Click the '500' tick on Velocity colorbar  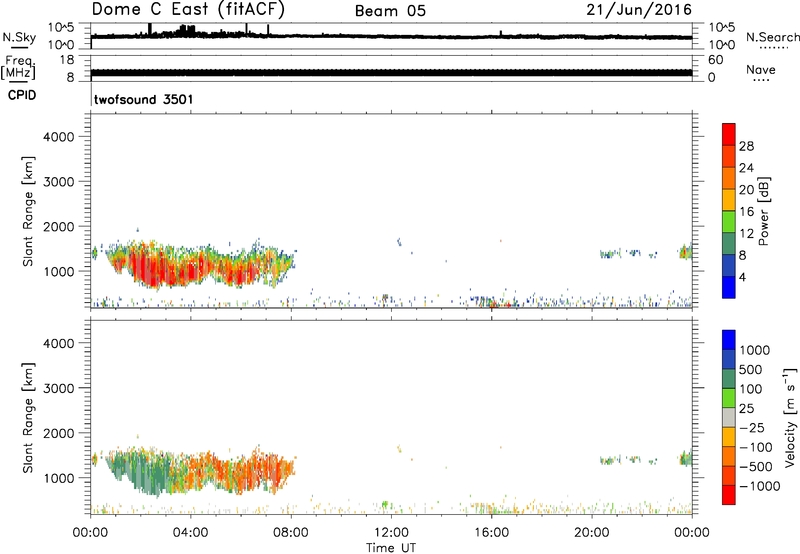point(751,370)
